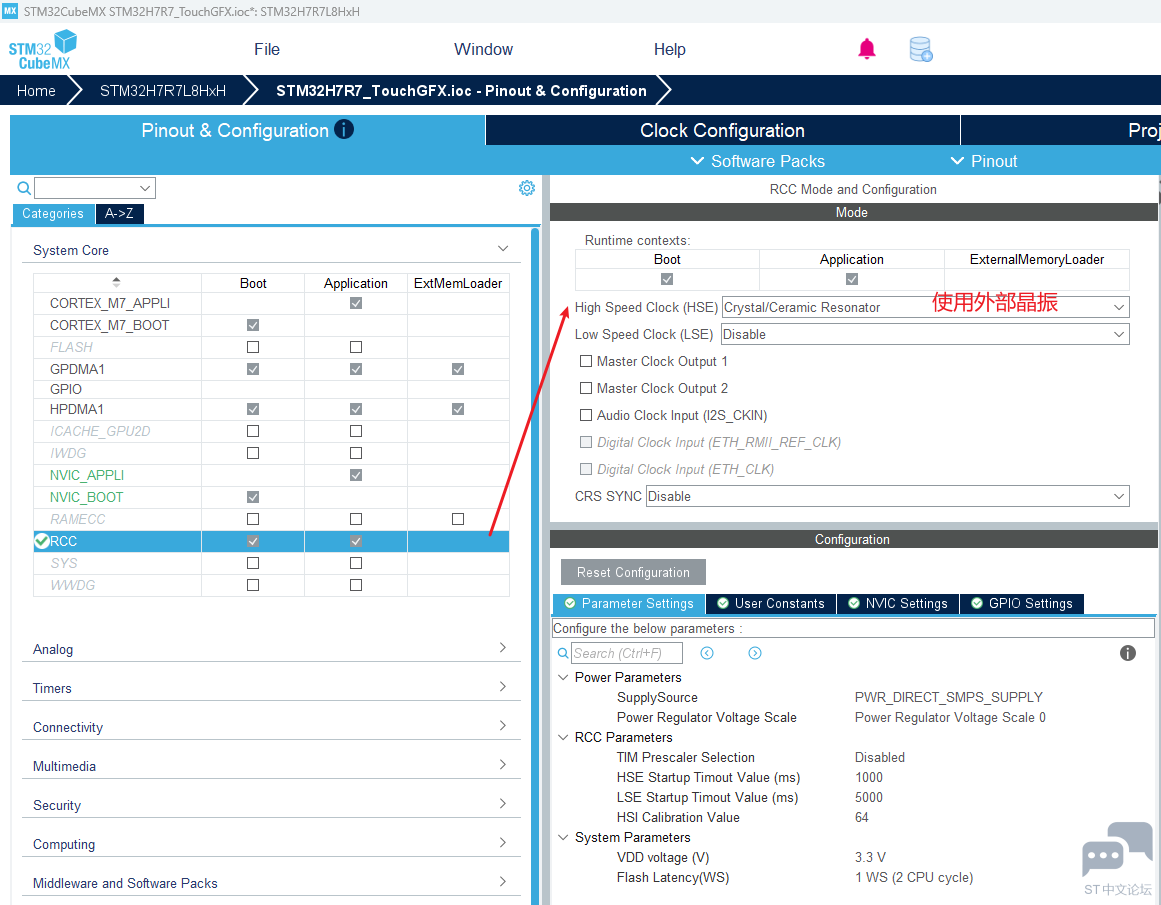This screenshot has width=1161, height=905.
Task: Go to next search result arrow
Action: click(755, 653)
